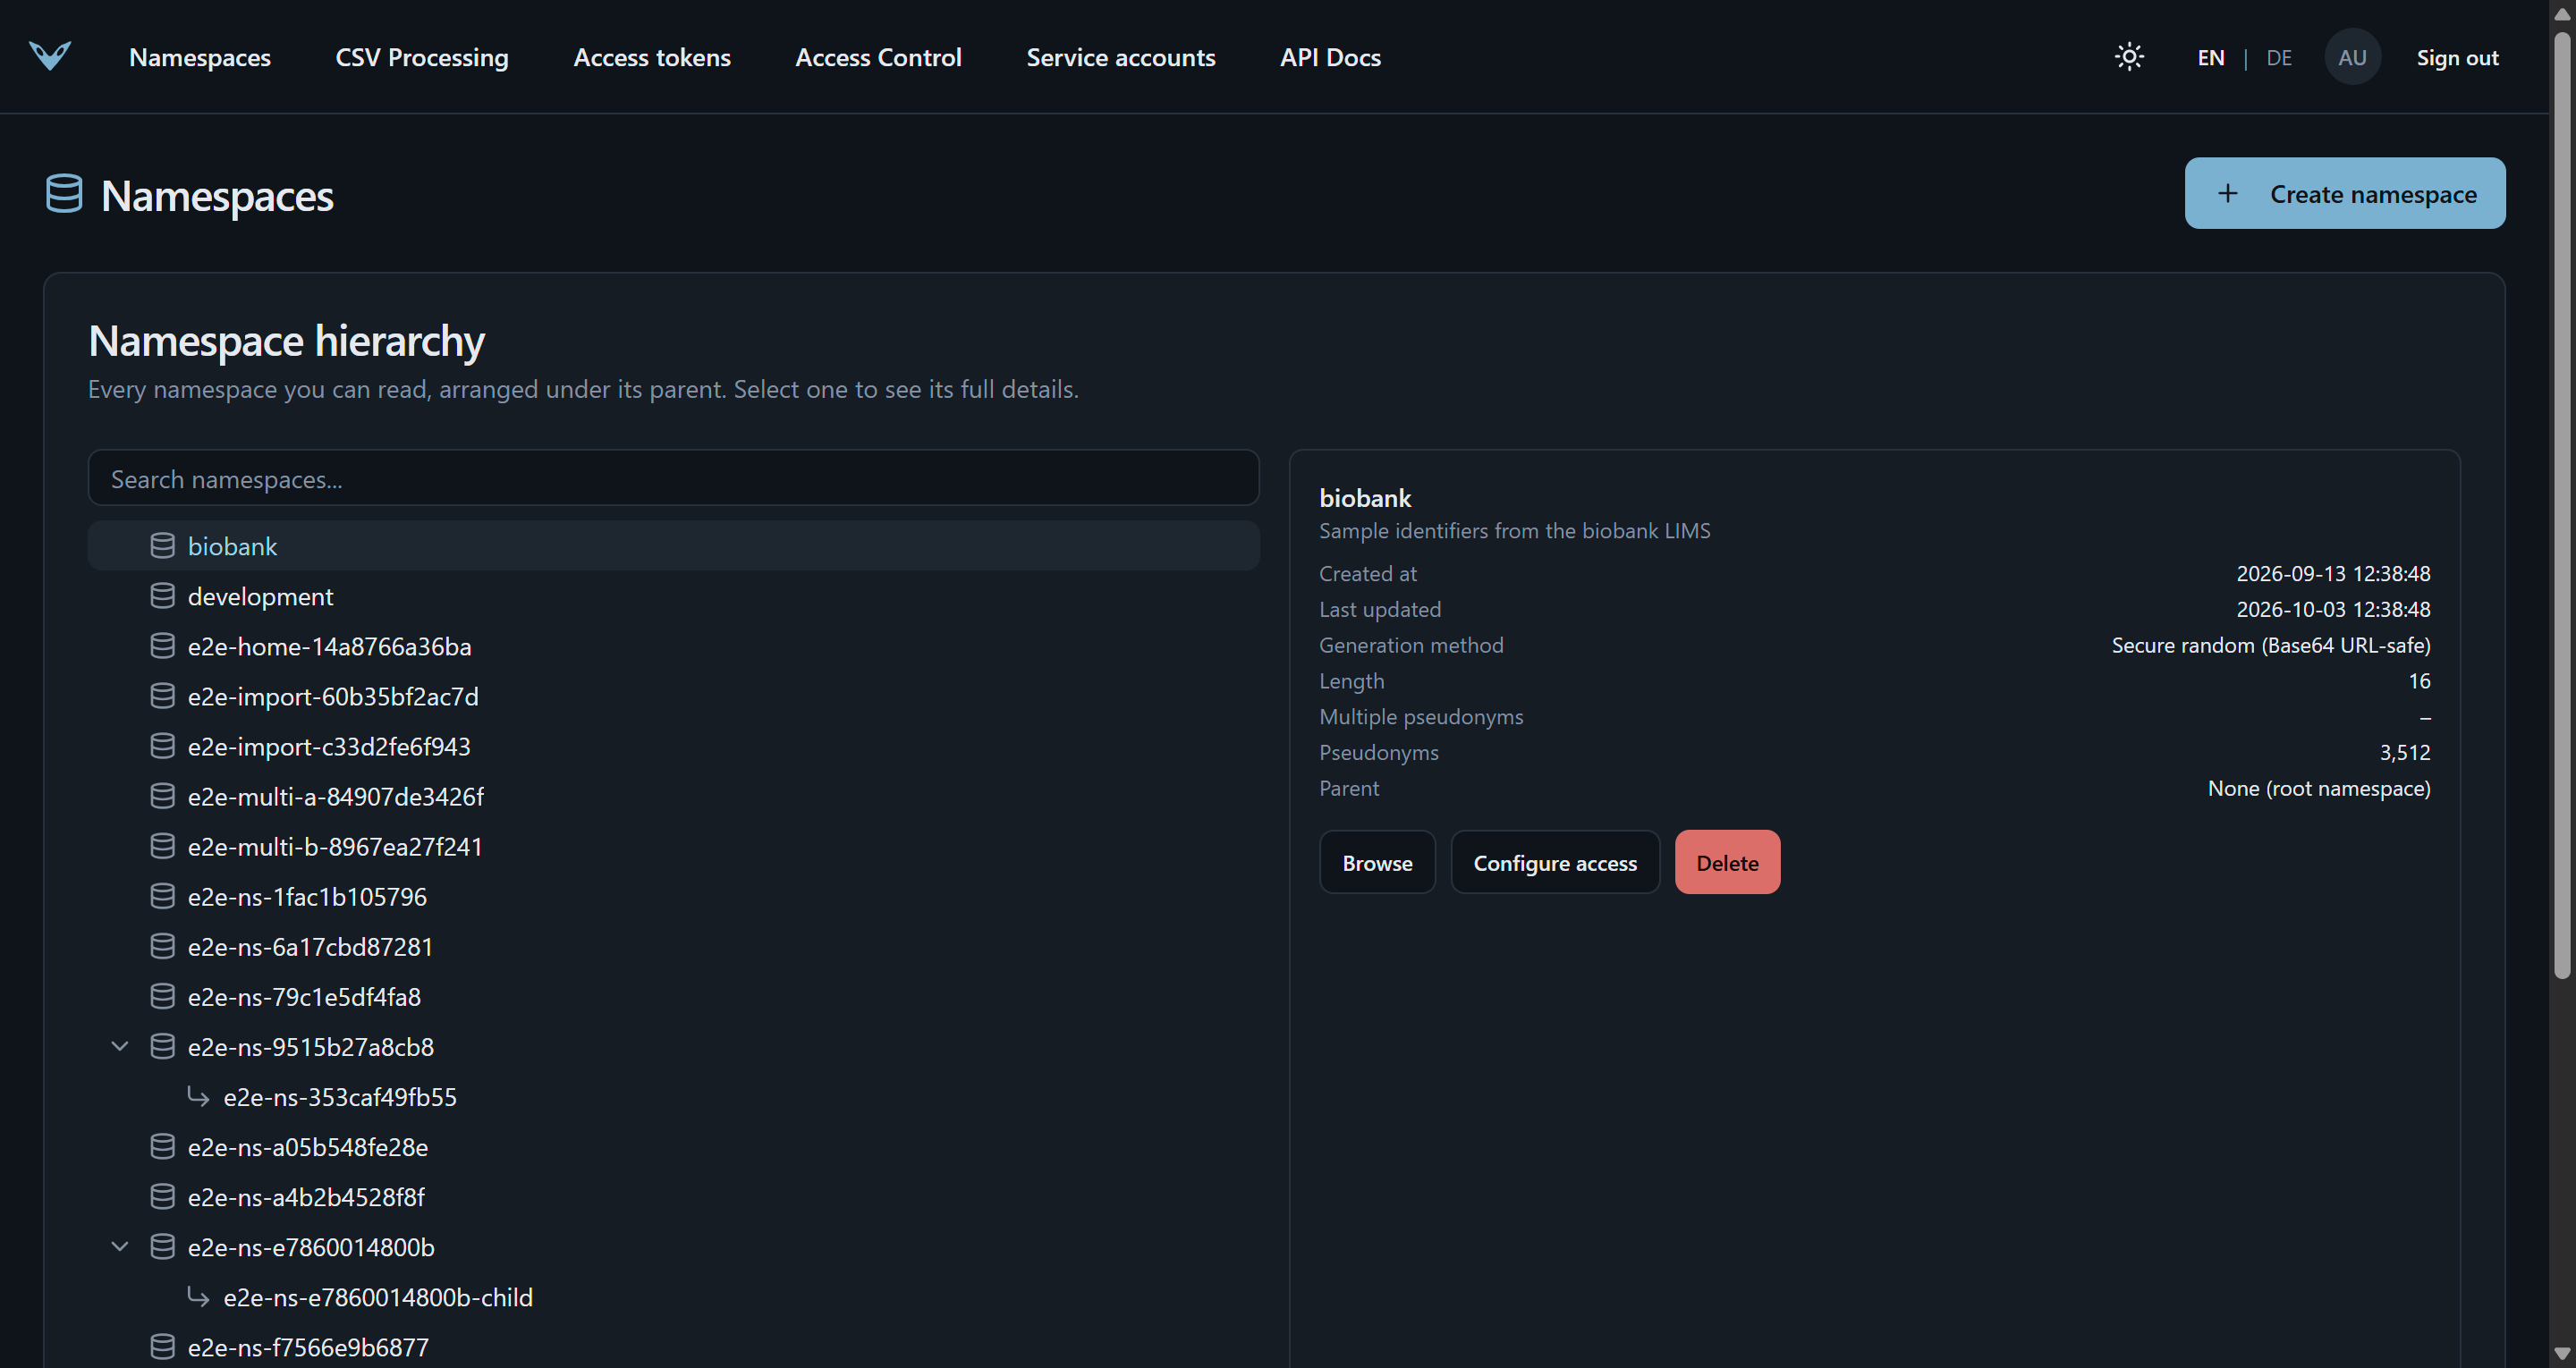Select the e2e-ns-353caf49fb55 child namespace
The height and width of the screenshot is (1368, 2576).
pos(673,1096)
